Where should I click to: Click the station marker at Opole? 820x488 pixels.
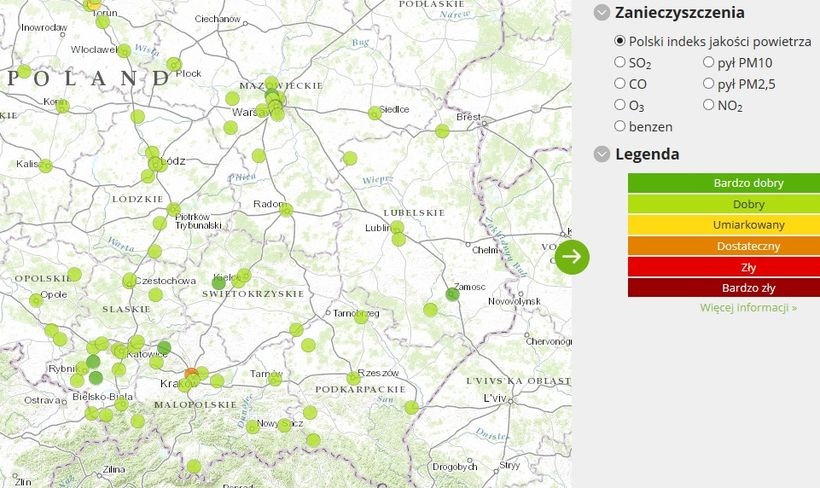coord(37,299)
